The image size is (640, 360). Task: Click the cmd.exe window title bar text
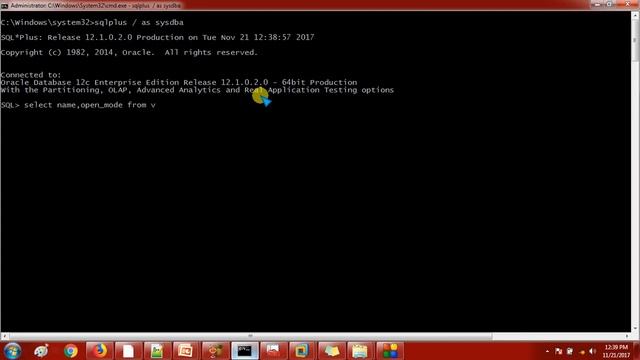[96, 6]
